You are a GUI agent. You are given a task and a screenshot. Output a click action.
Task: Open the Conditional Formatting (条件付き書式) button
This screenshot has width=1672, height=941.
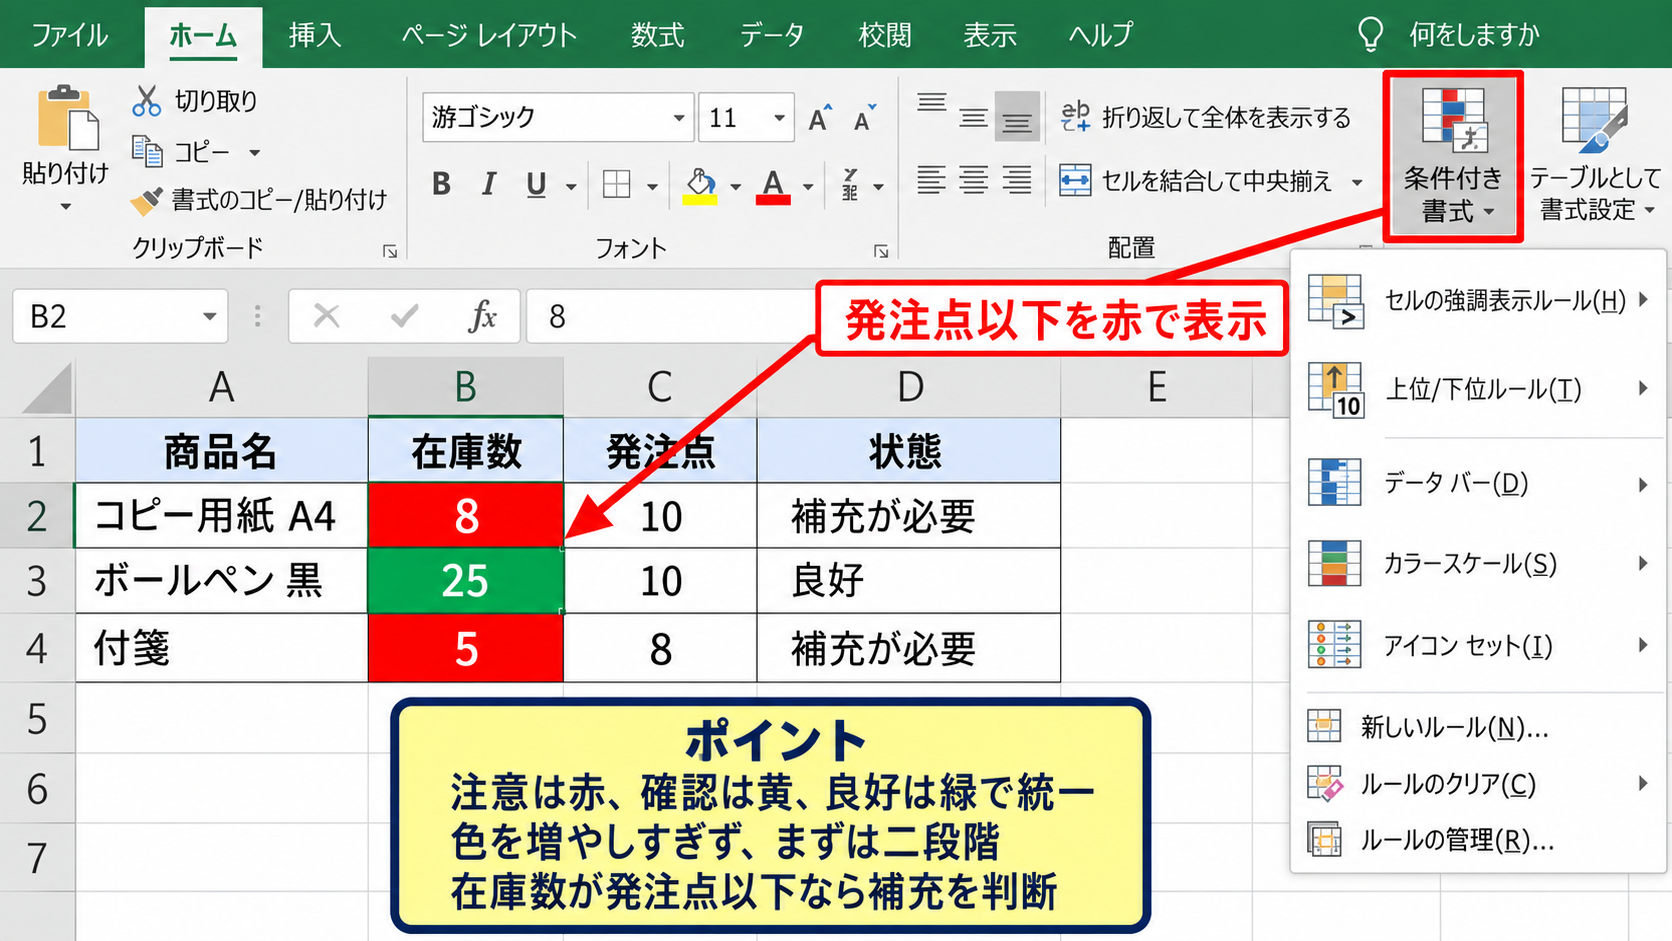[x=1453, y=156]
